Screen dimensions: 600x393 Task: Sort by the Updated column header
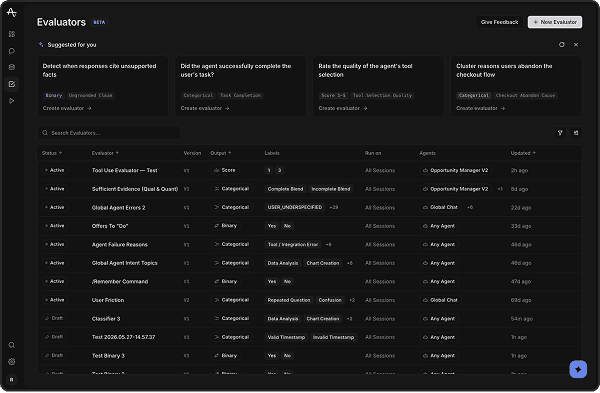click(523, 153)
